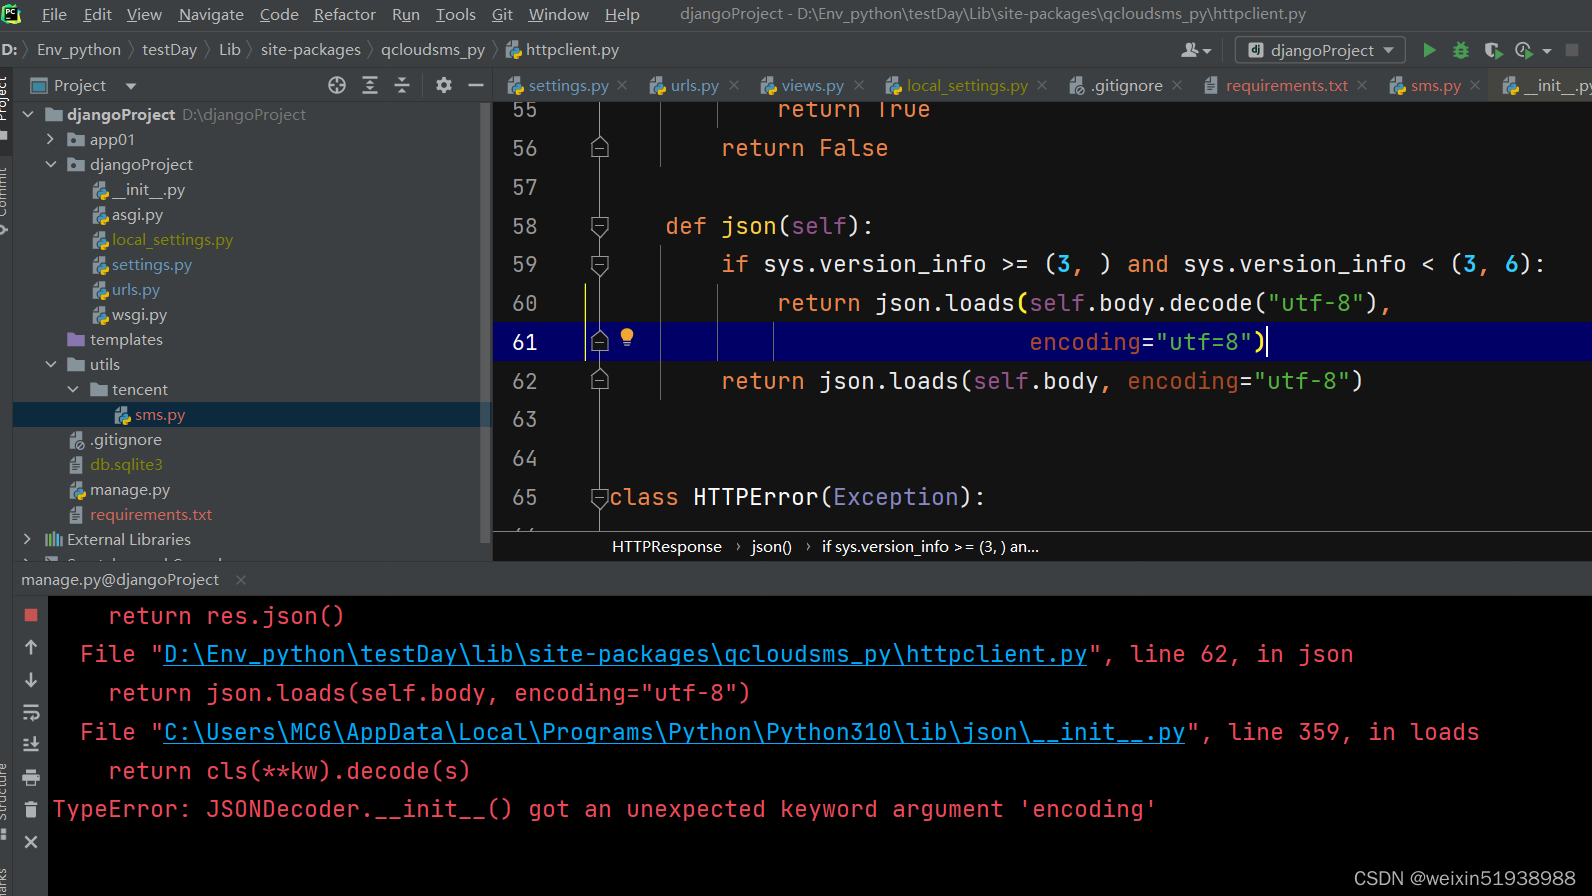The image size is (1592, 896).
Task: Open the Tools menu
Action: [x=455, y=14]
